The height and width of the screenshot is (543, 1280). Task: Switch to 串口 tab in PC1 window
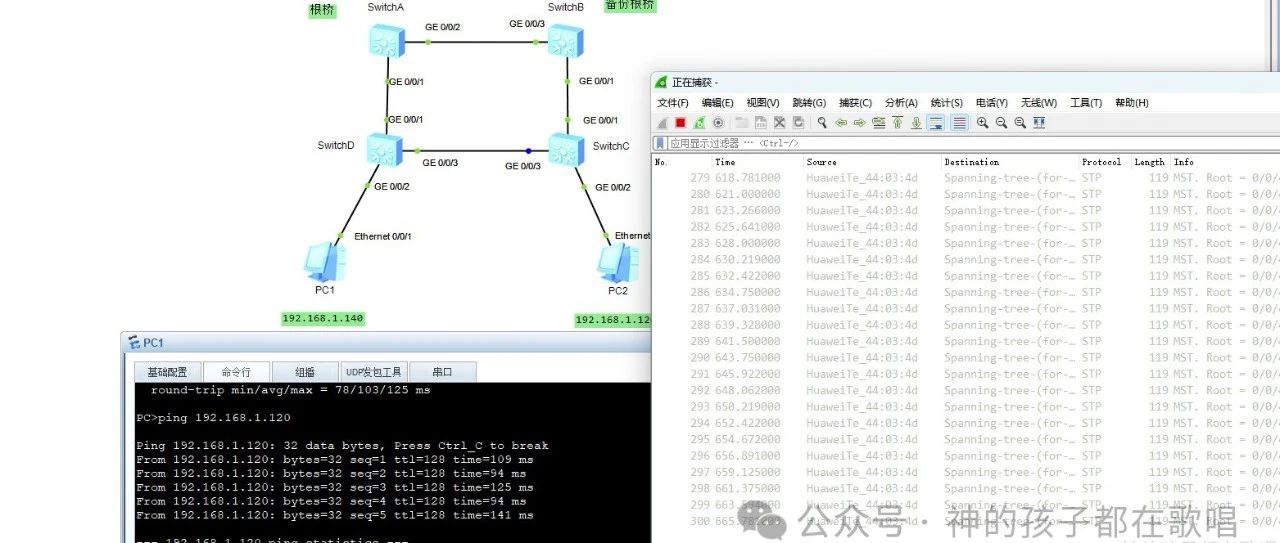point(442,372)
